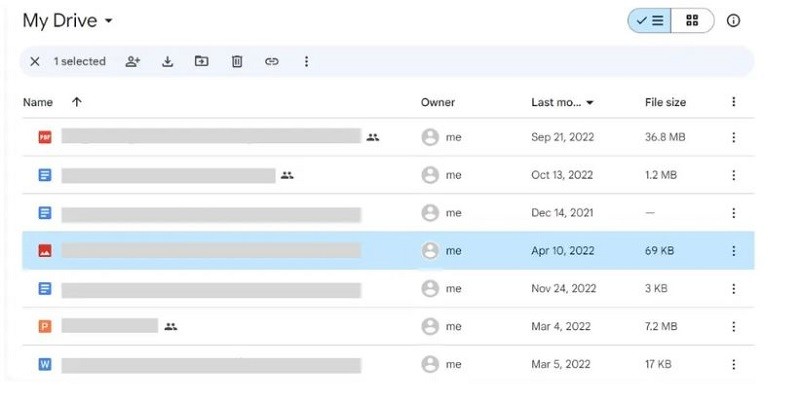
Task: Click the share (add person) icon
Action: point(133,62)
